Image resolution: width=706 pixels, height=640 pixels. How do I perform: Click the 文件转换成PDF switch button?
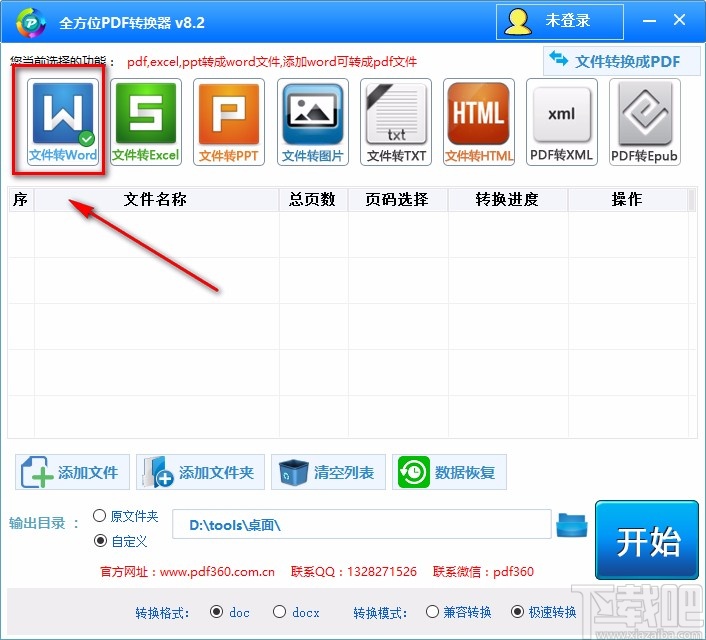coord(621,61)
